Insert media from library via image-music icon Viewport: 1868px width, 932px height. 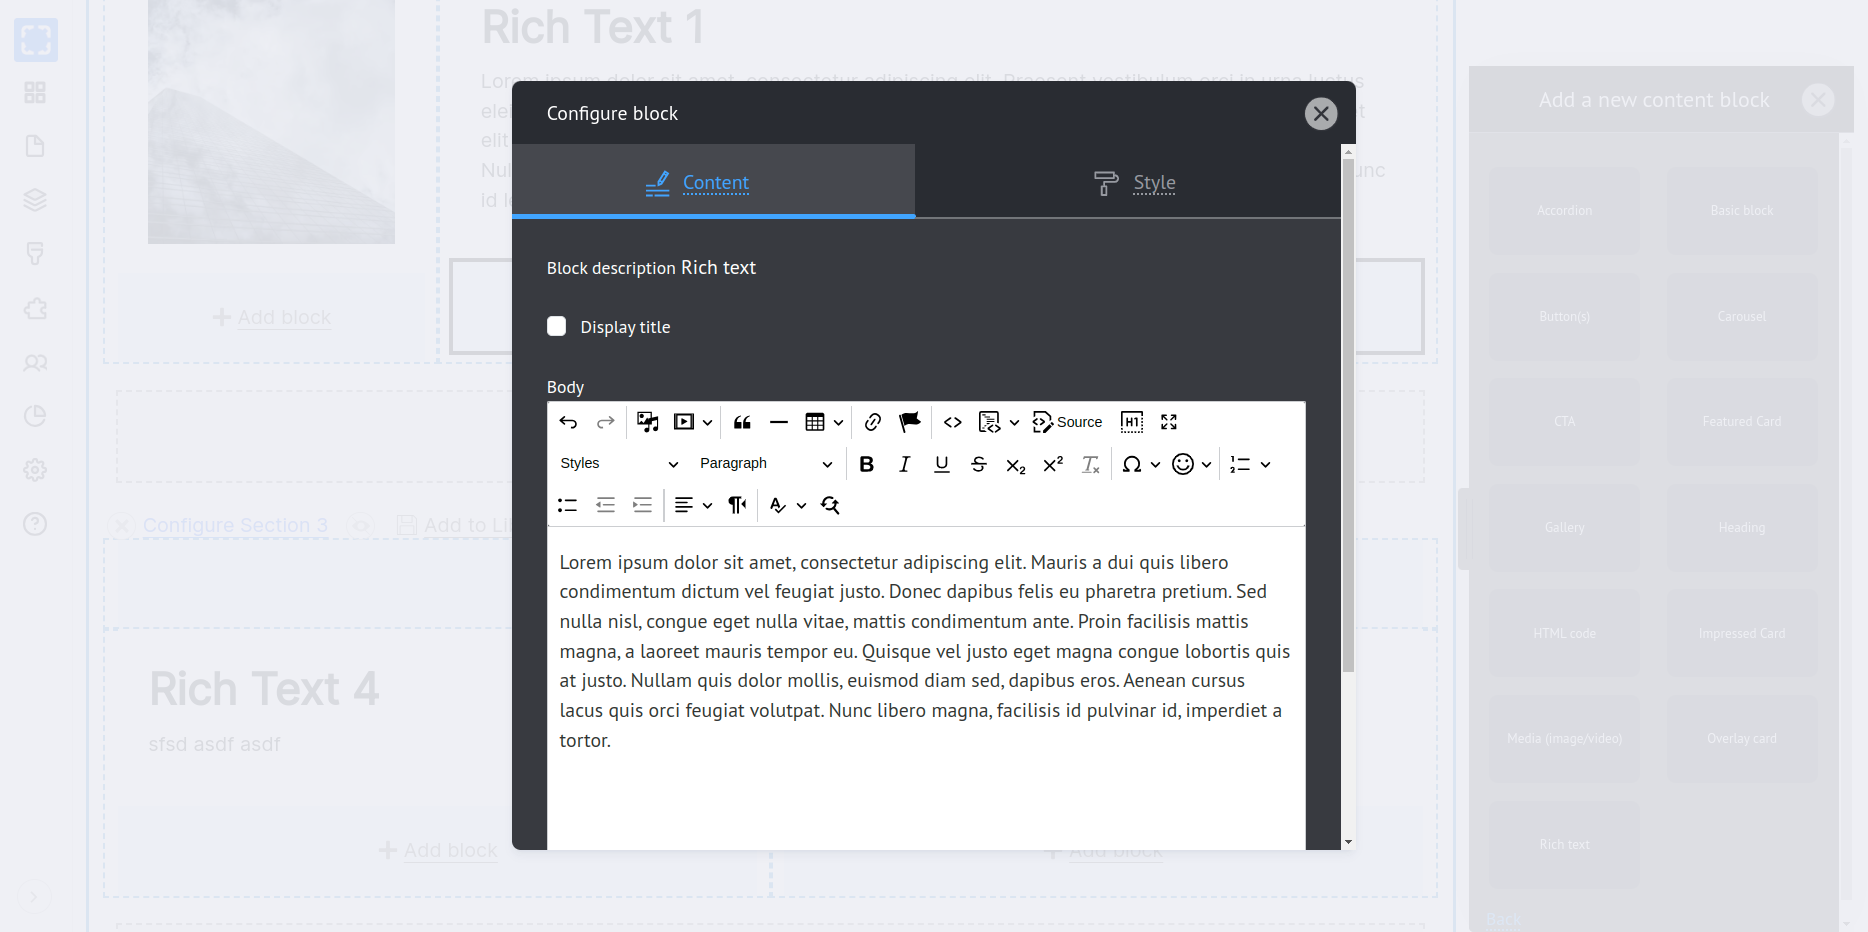(x=648, y=422)
